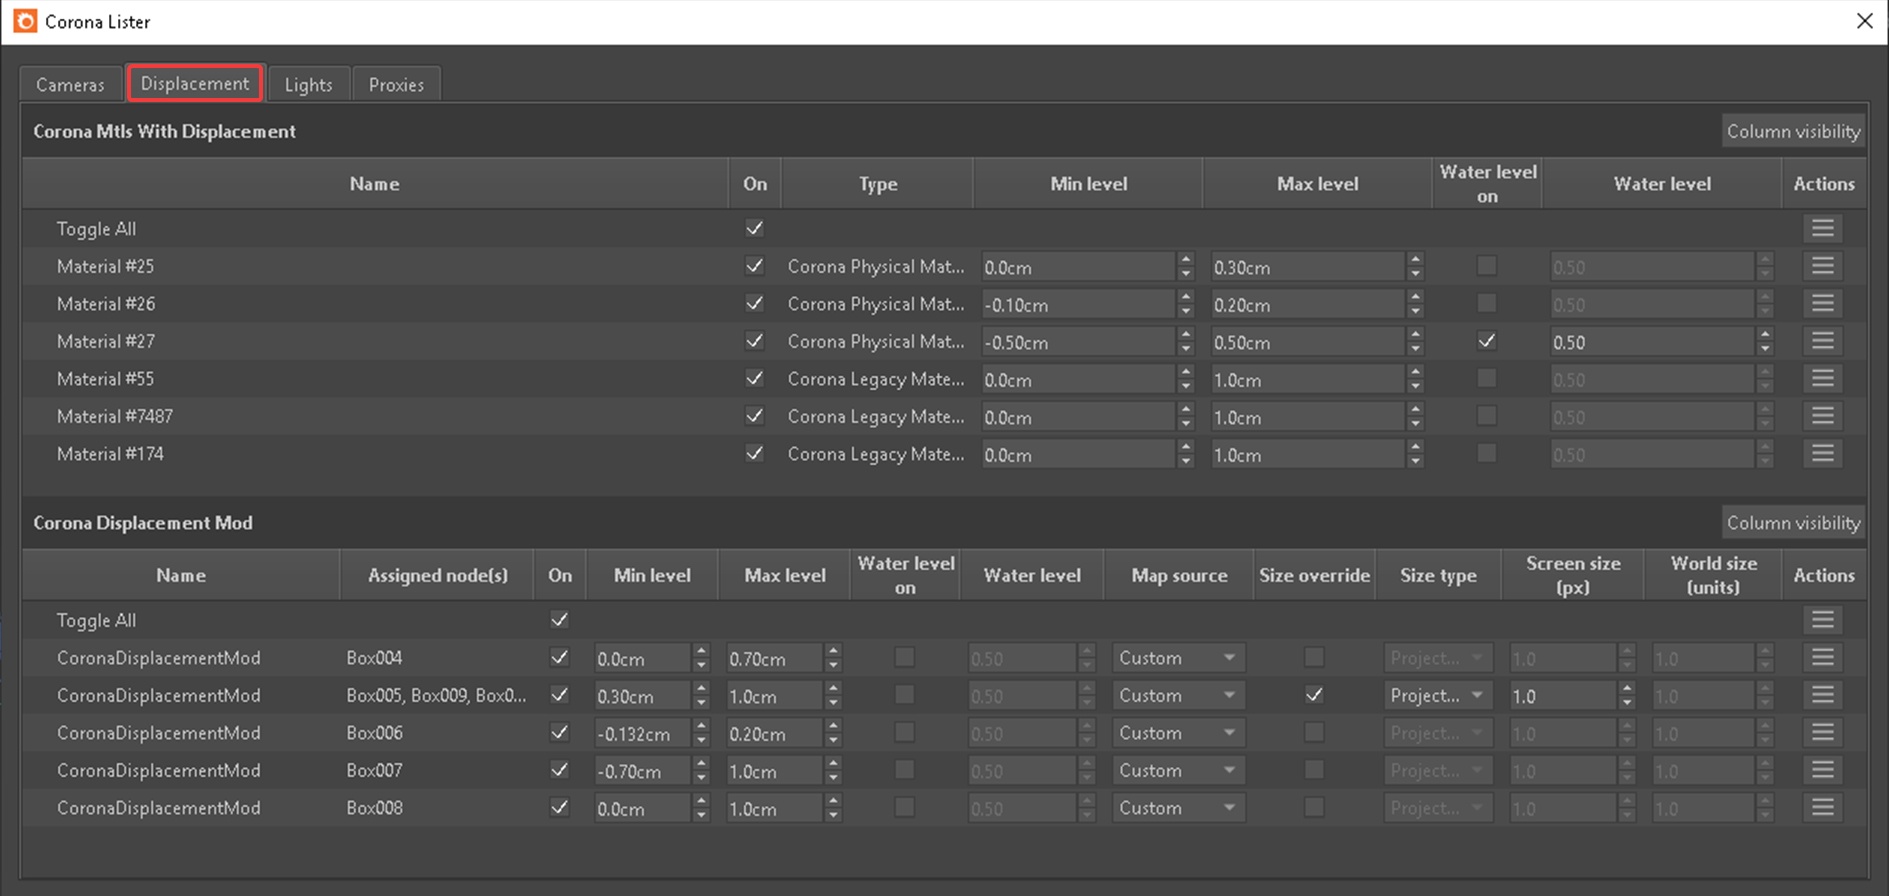
Task: Open actions menu for Material #55
Action: pos(1822,379)
